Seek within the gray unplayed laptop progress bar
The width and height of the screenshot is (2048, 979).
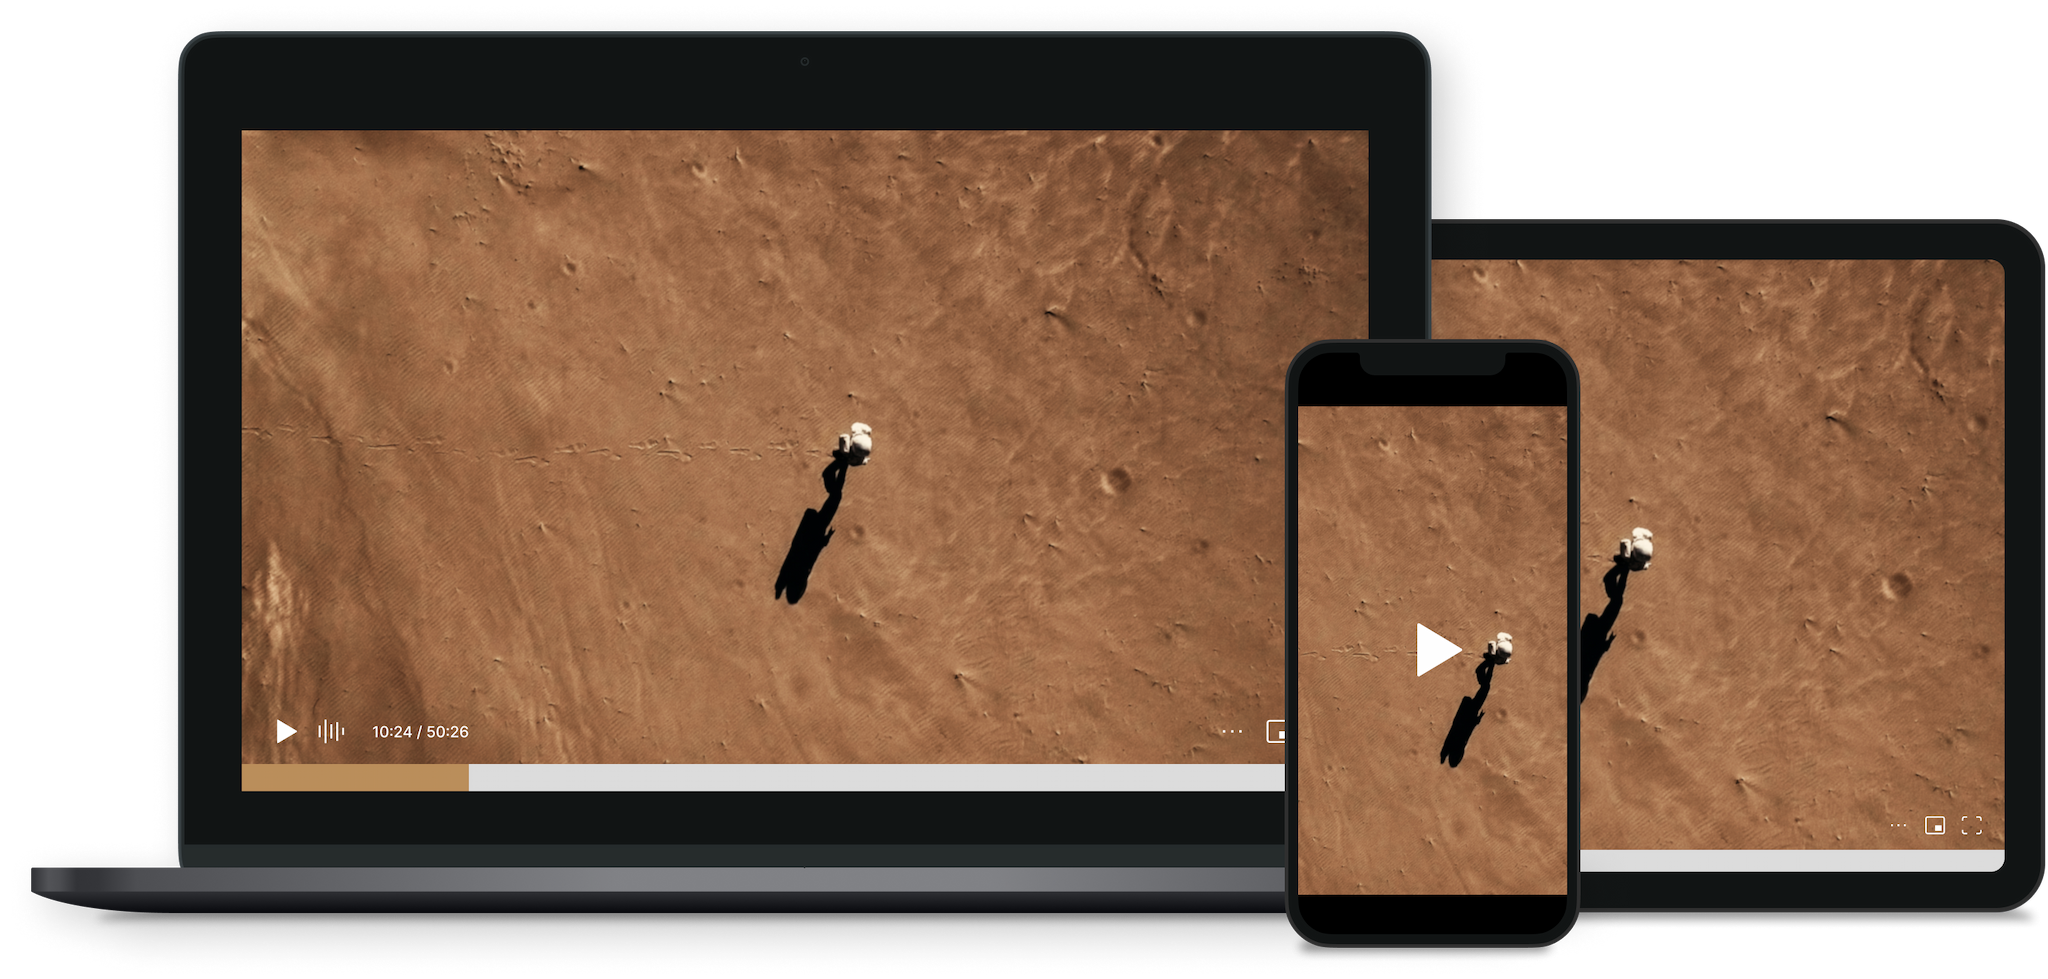[x=870, y=778]
